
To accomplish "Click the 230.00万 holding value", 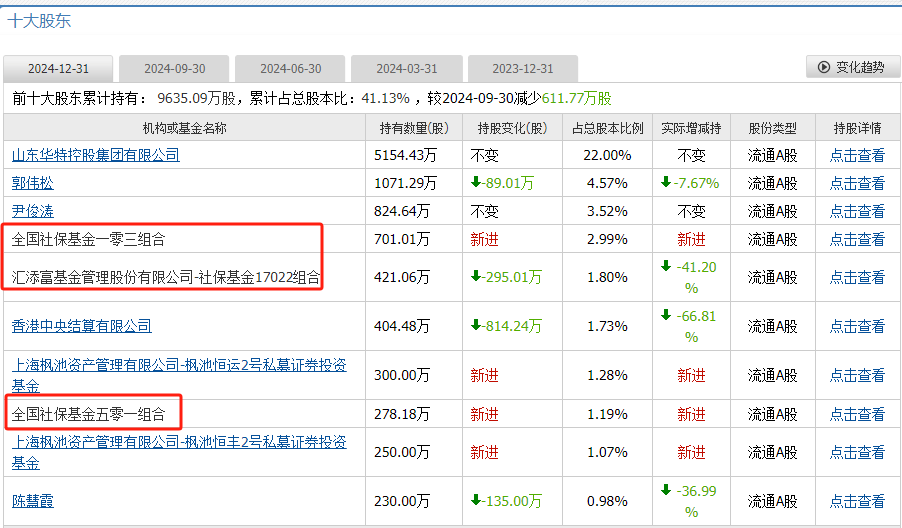I will click(402, 501).
